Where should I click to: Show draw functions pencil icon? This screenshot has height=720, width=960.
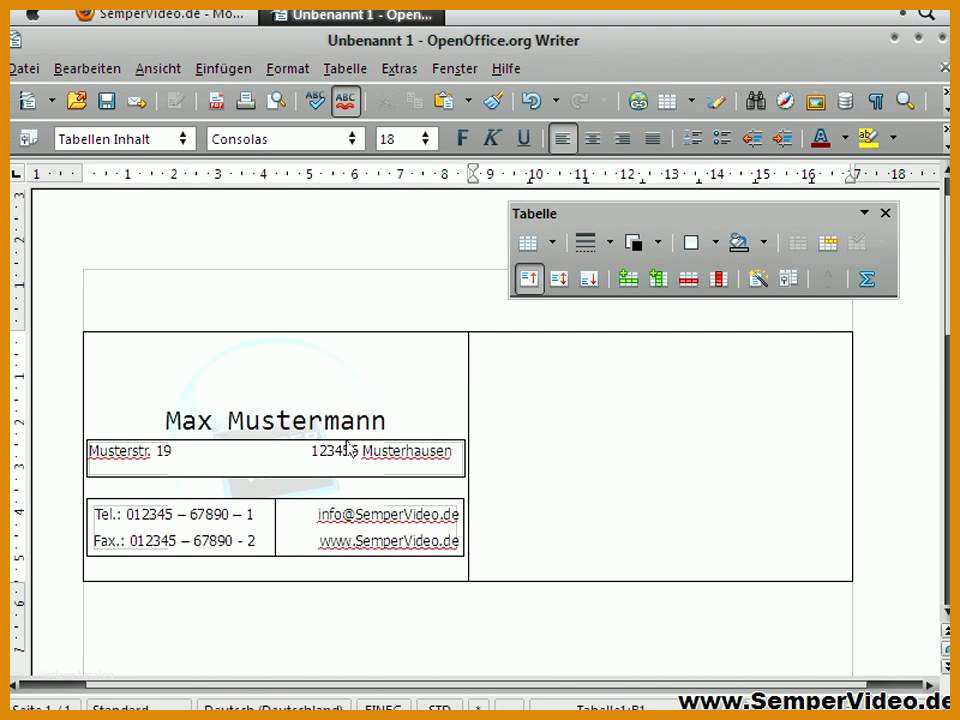point(716,101)
